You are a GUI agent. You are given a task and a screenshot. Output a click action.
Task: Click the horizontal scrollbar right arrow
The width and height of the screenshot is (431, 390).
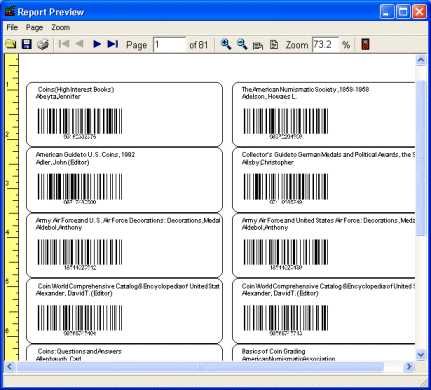point(409,367)
